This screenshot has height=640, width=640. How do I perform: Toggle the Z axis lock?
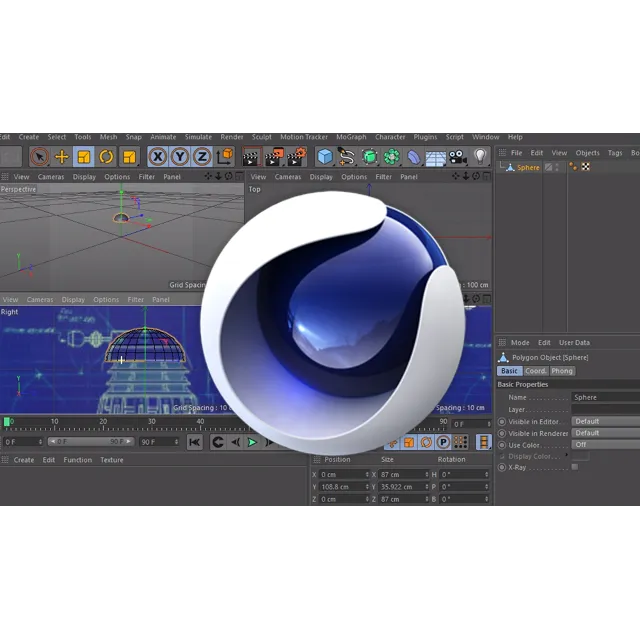[x=202, y=156]
